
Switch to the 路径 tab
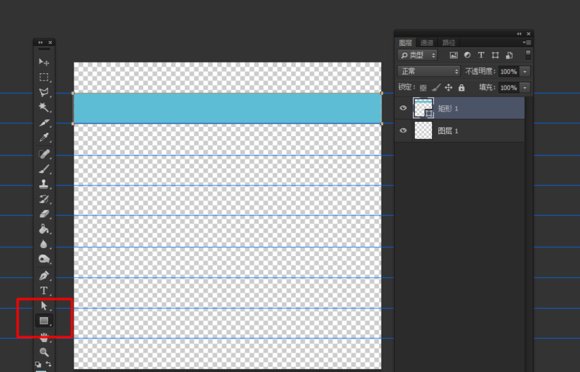(448, 43)
